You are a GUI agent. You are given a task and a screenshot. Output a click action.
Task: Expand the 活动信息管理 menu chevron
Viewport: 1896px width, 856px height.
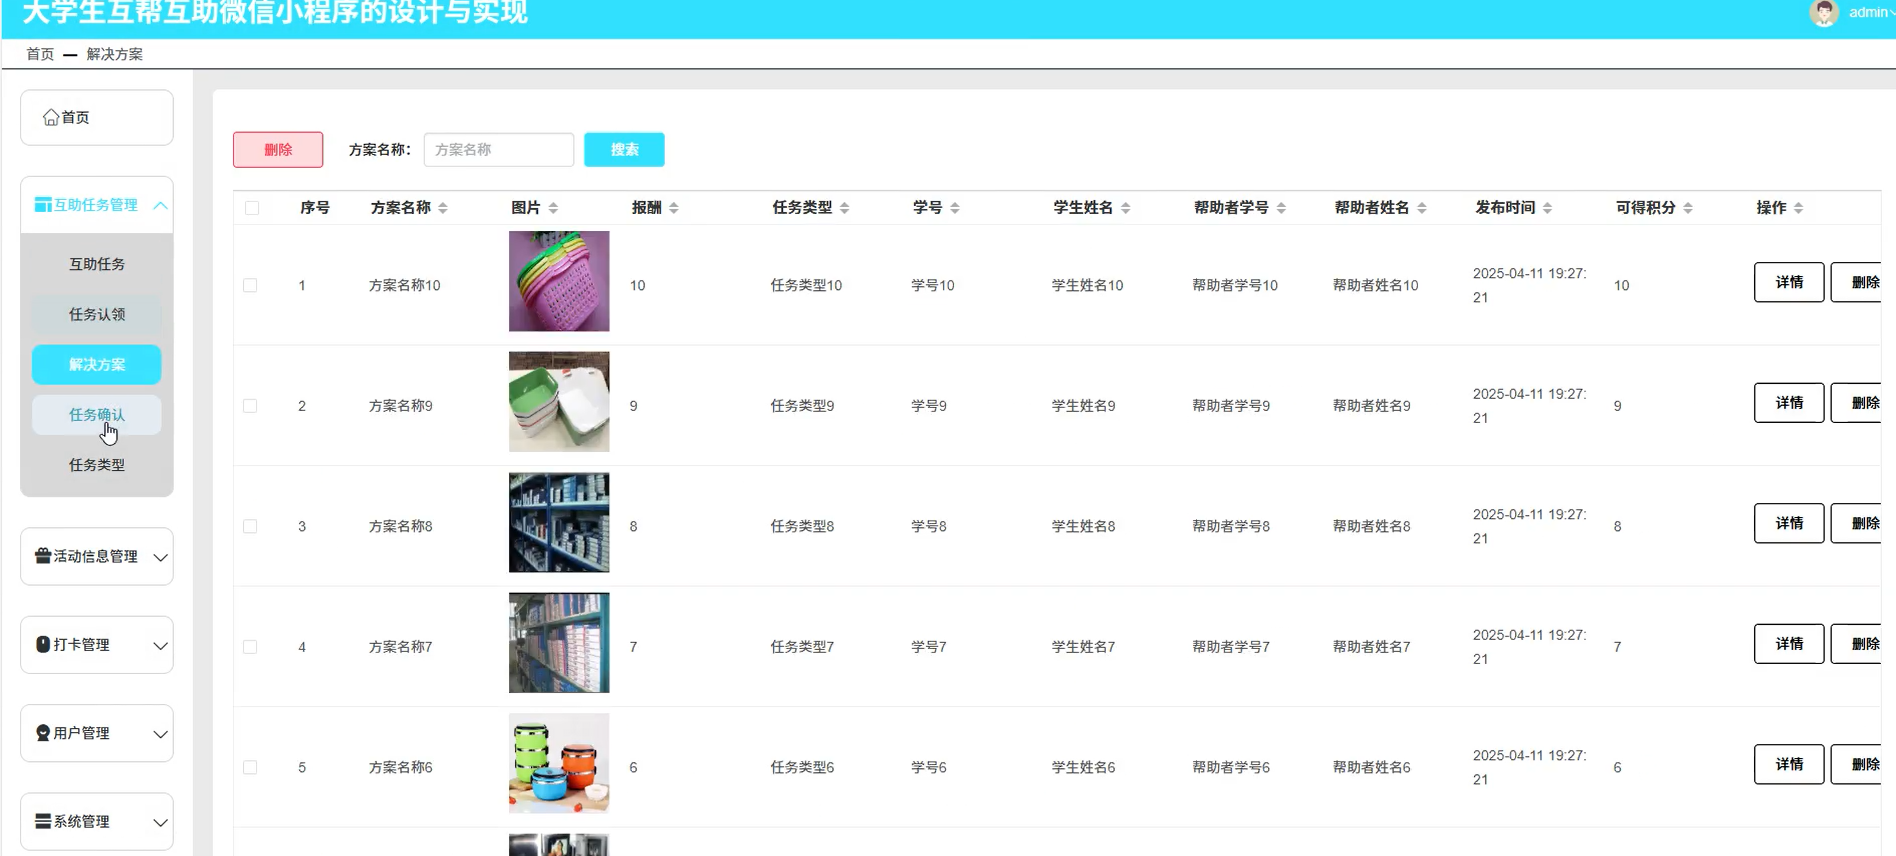pos(160,557)
